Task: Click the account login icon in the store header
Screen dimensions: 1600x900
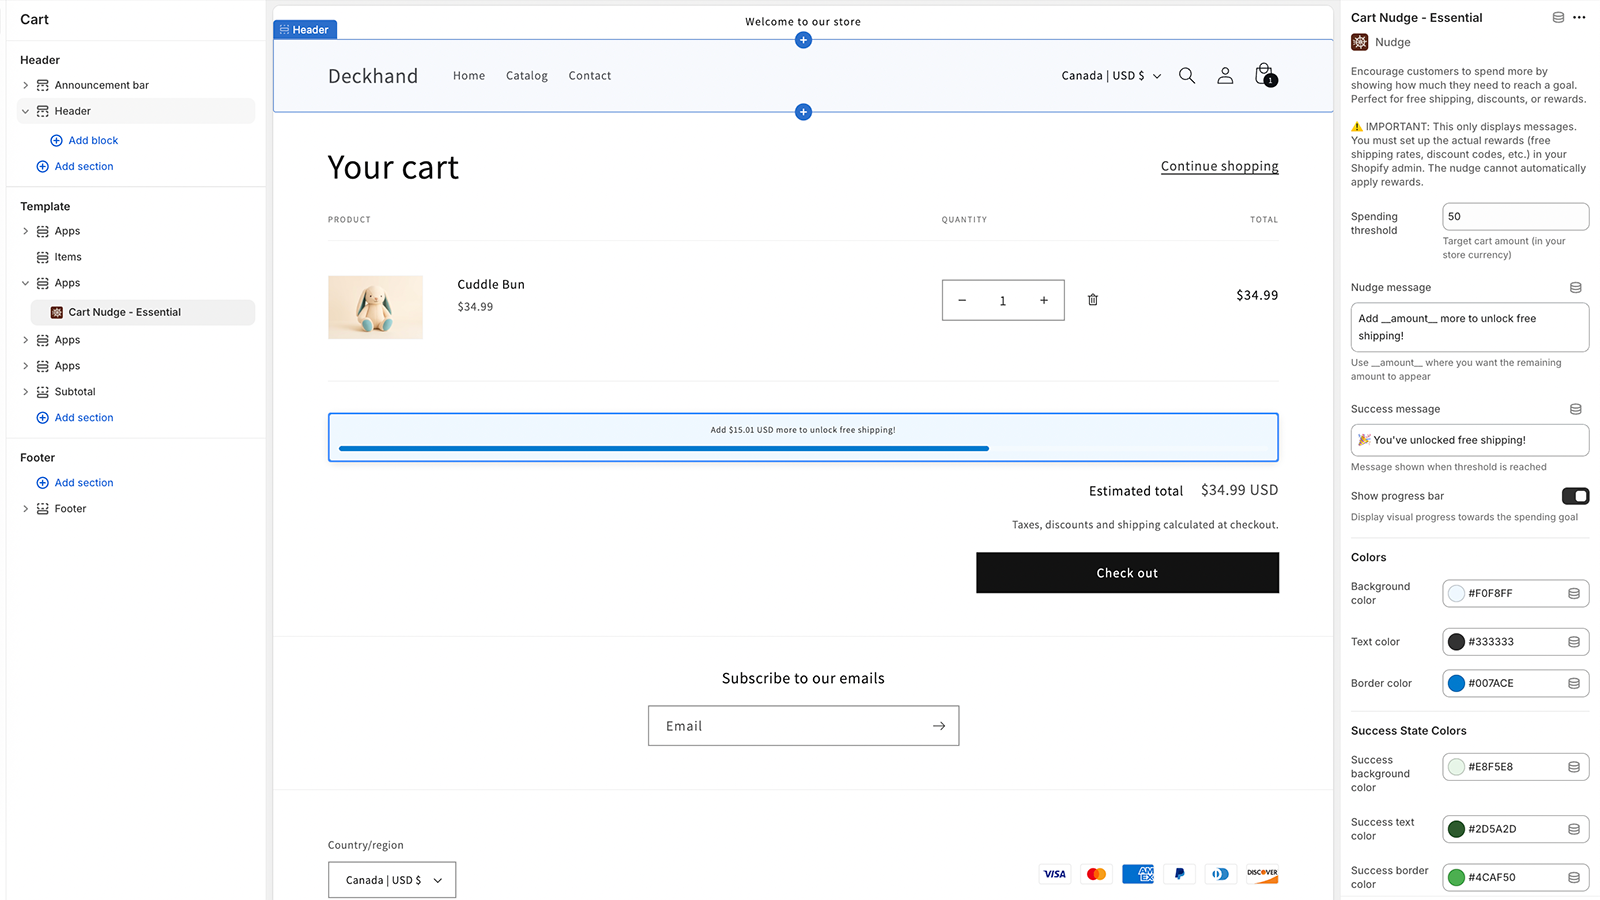Action: pos(1225,76)
